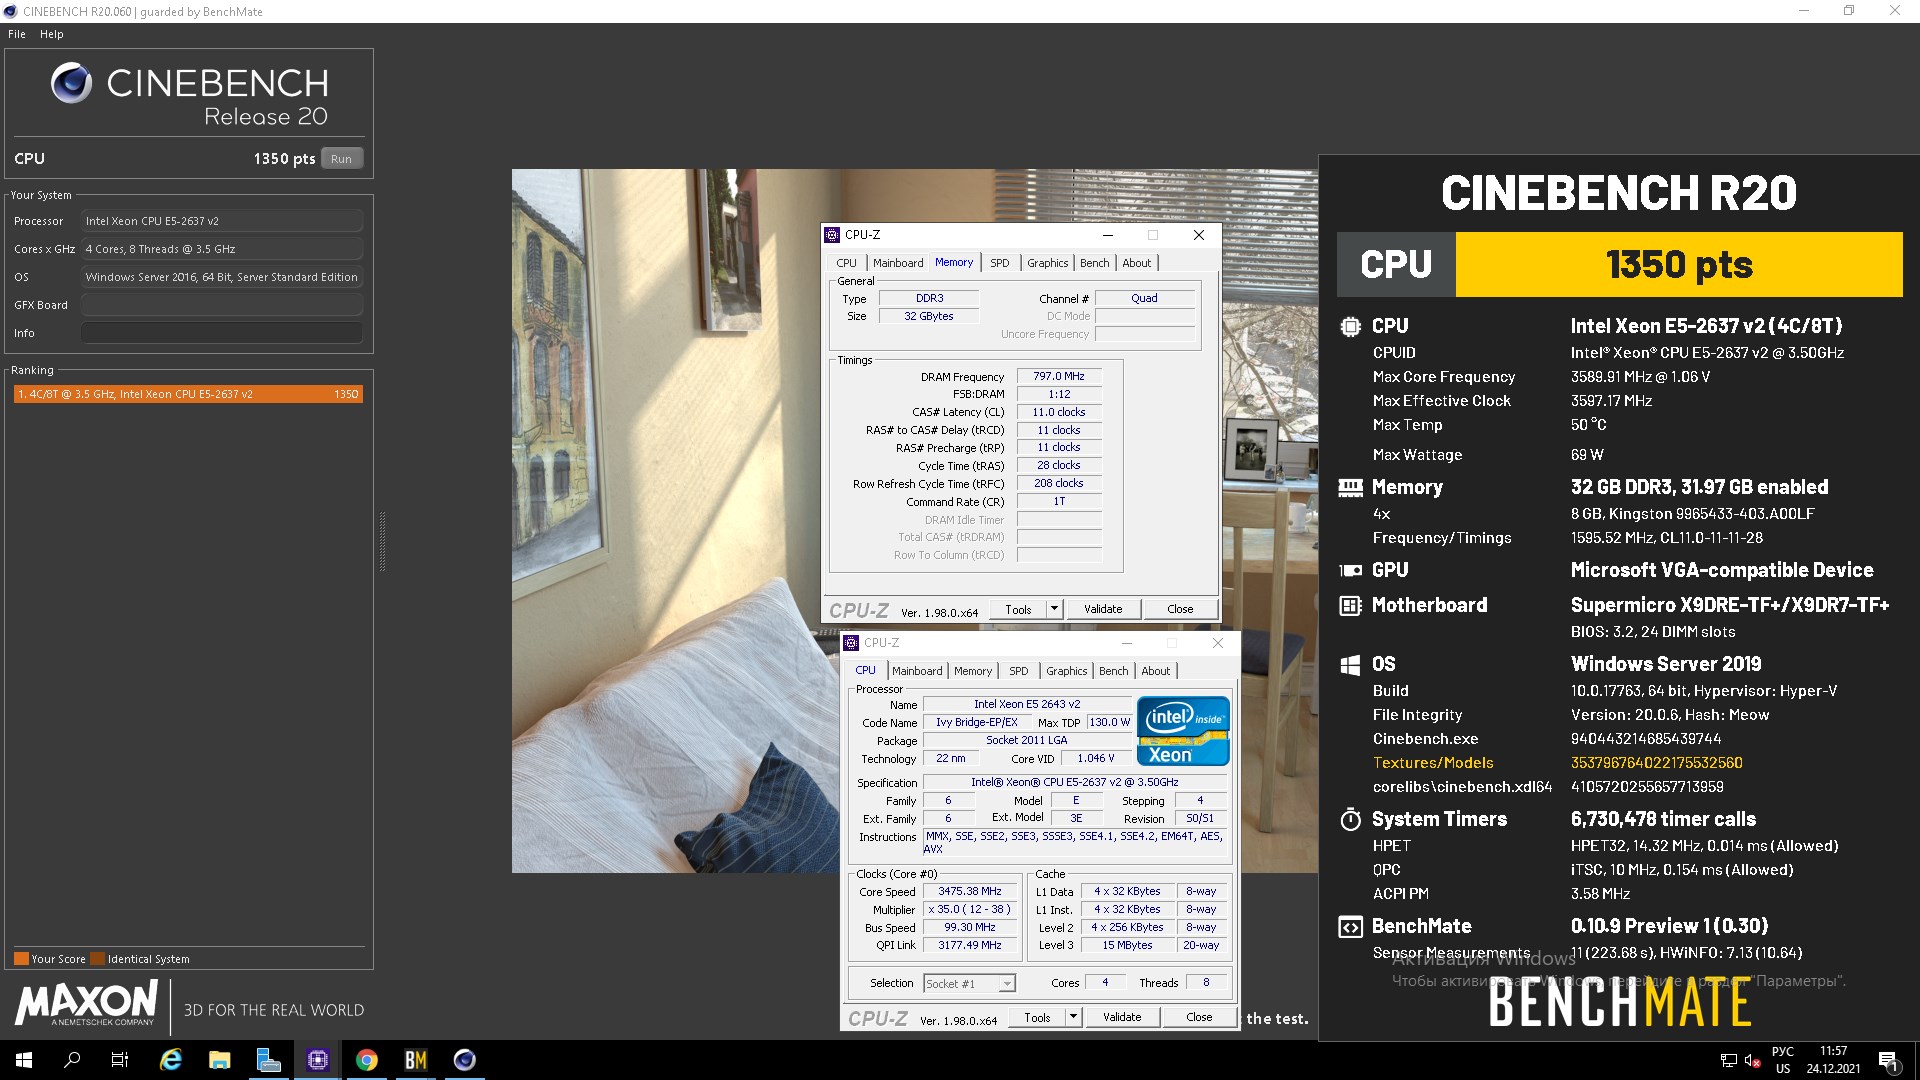Open the File menu
Viewport: 1920px width, 1080px height.
(x=17, y=34)
